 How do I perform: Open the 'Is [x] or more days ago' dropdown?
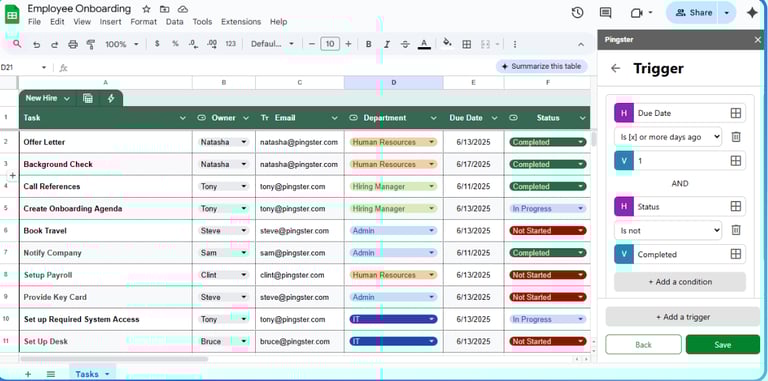pyautogui.click(x=668, y=137)
